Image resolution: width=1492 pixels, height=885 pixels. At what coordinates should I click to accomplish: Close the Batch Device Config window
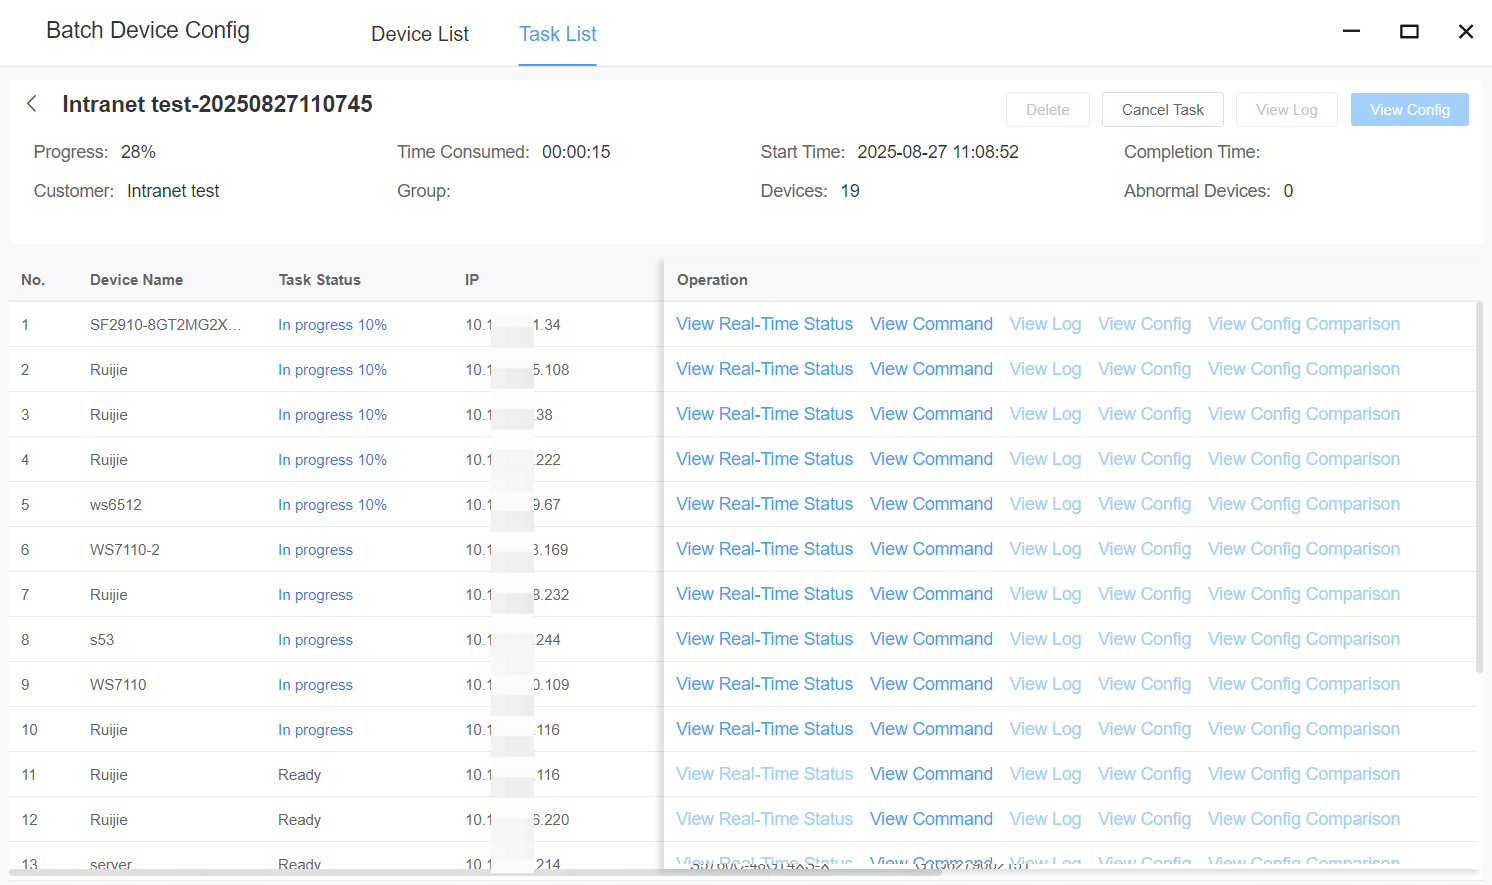point(1466,31)
